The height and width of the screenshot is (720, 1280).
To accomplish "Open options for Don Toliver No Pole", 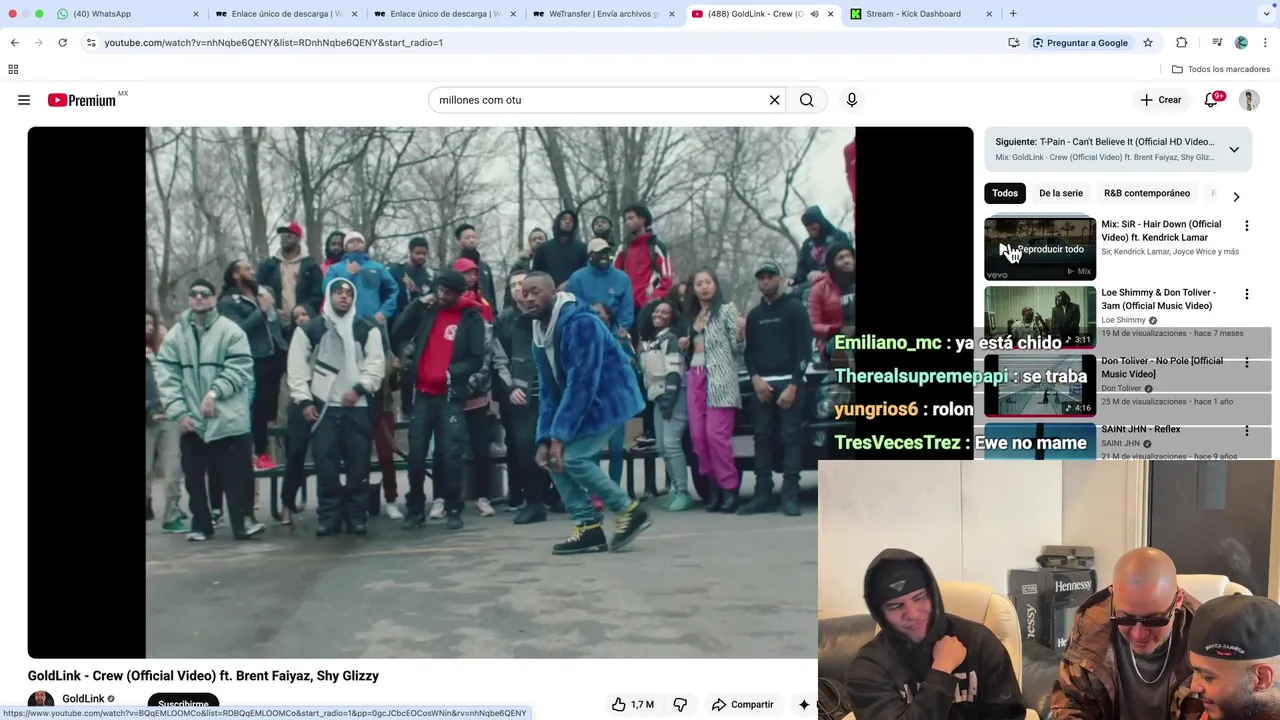I will [1246, 362].
